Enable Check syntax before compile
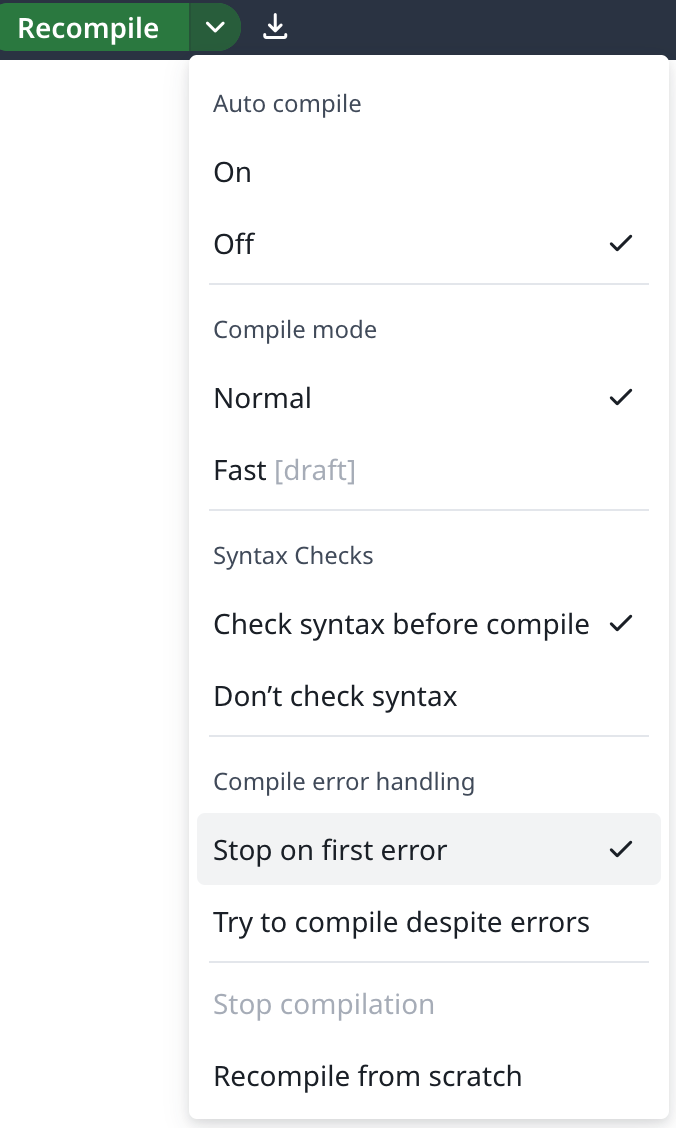Screen dimensions: 676x1128 400,623
